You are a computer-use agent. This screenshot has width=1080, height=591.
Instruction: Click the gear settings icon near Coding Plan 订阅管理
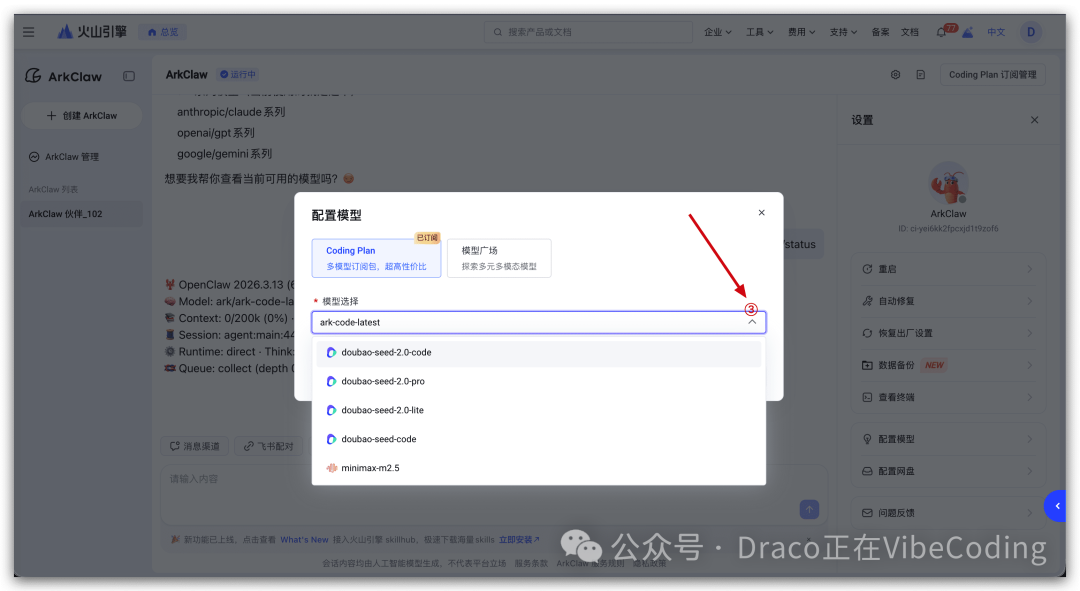coord(897,73)
